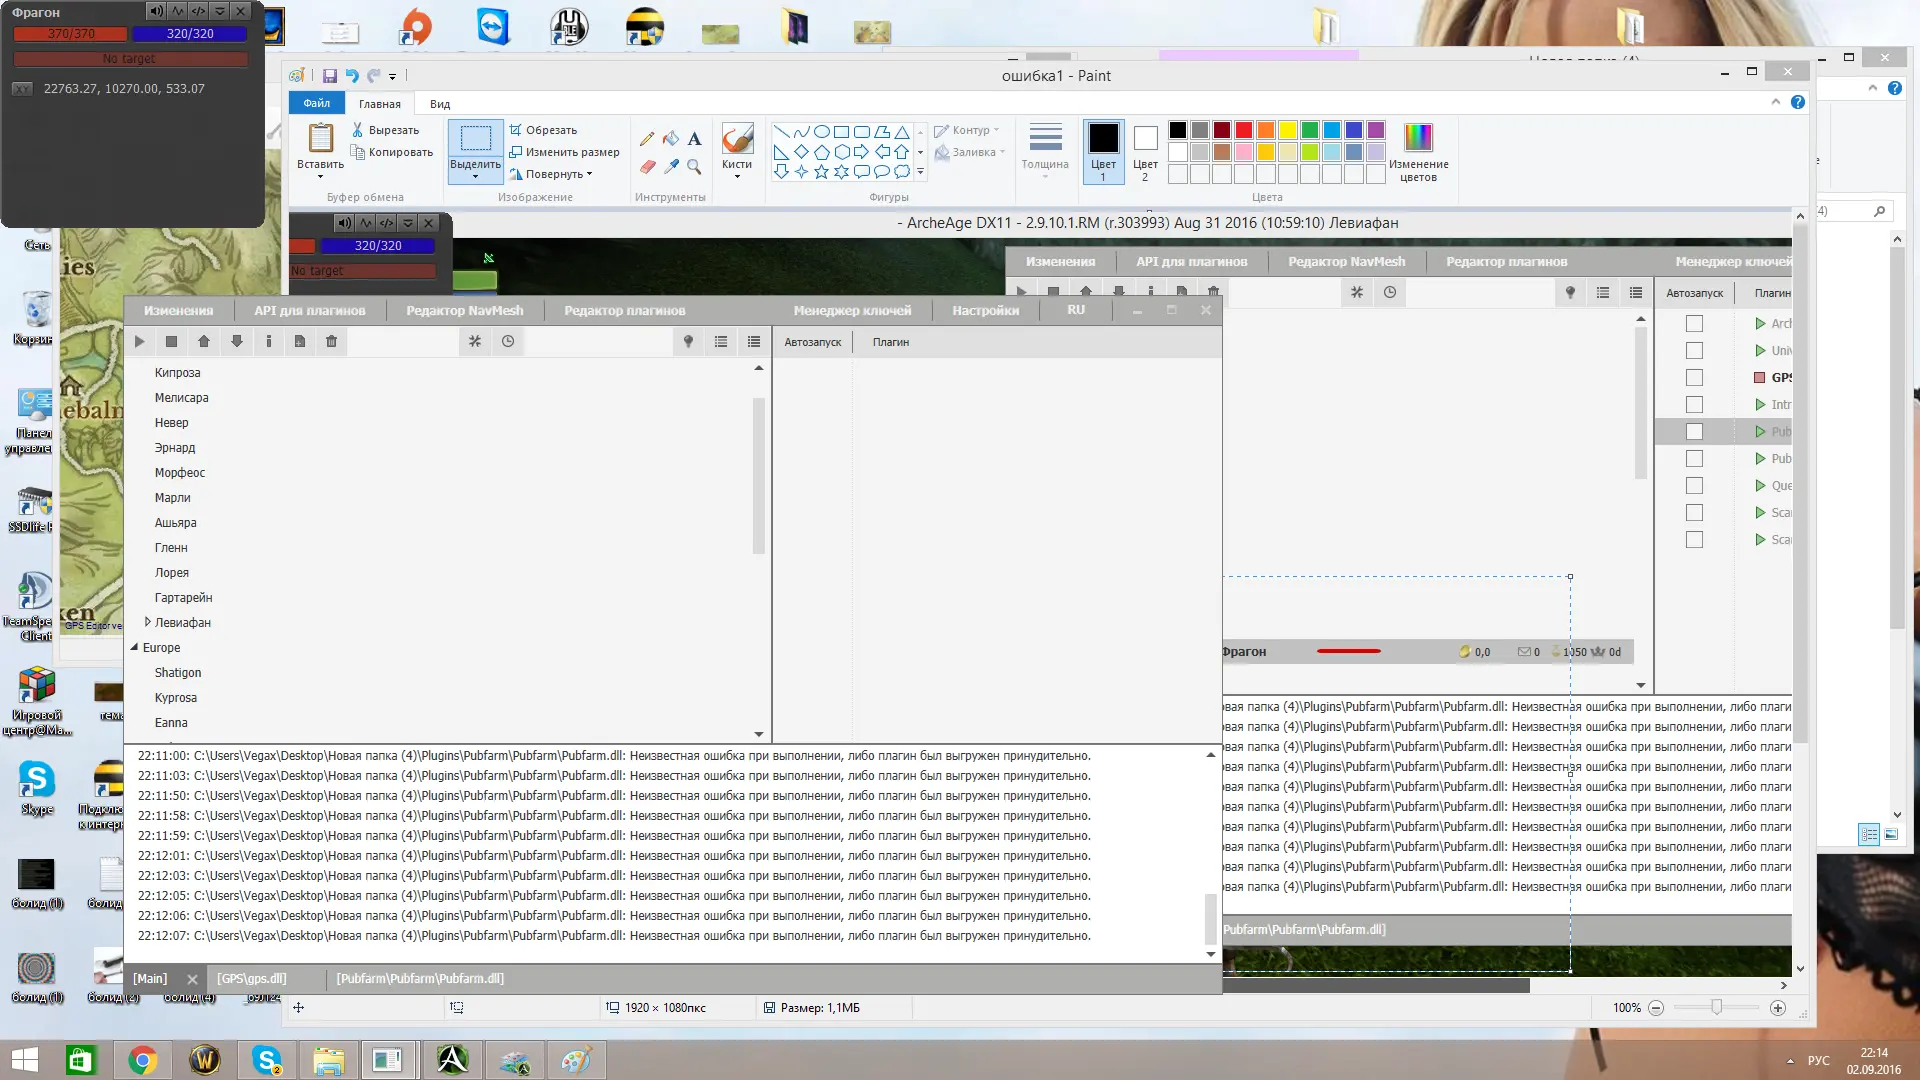Select the Magnifier tool
Viewport: 1920px width, 1080px height.
coord(694,166)
